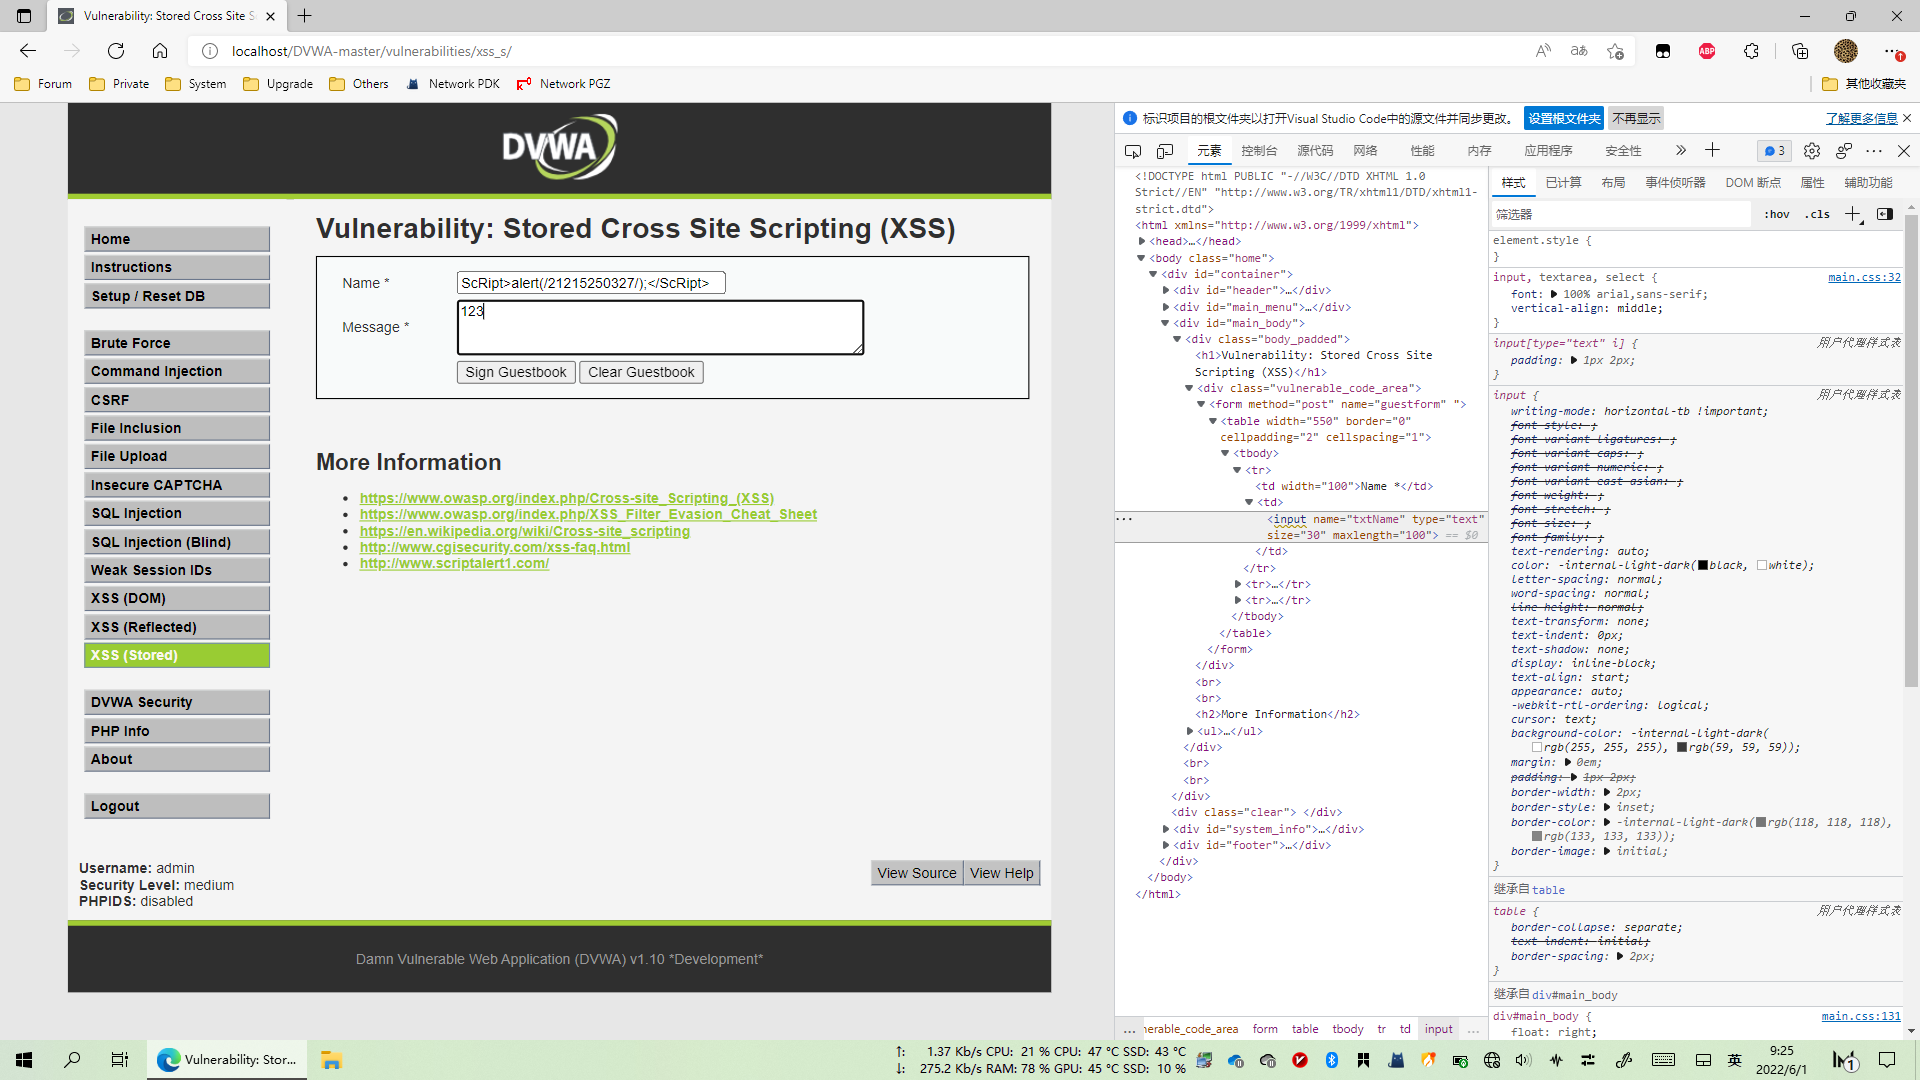Expand the div id system_info node
Image resolution: width=1920 pixels, height=1080 pixels.
point(1166,829)
